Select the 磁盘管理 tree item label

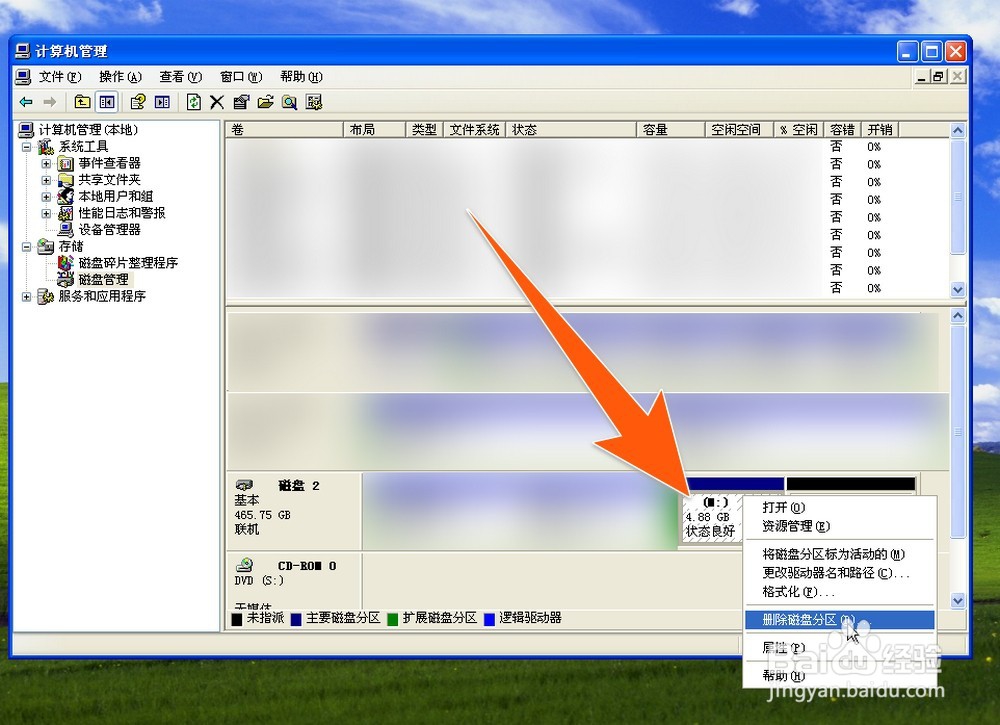tap(103, 279)
